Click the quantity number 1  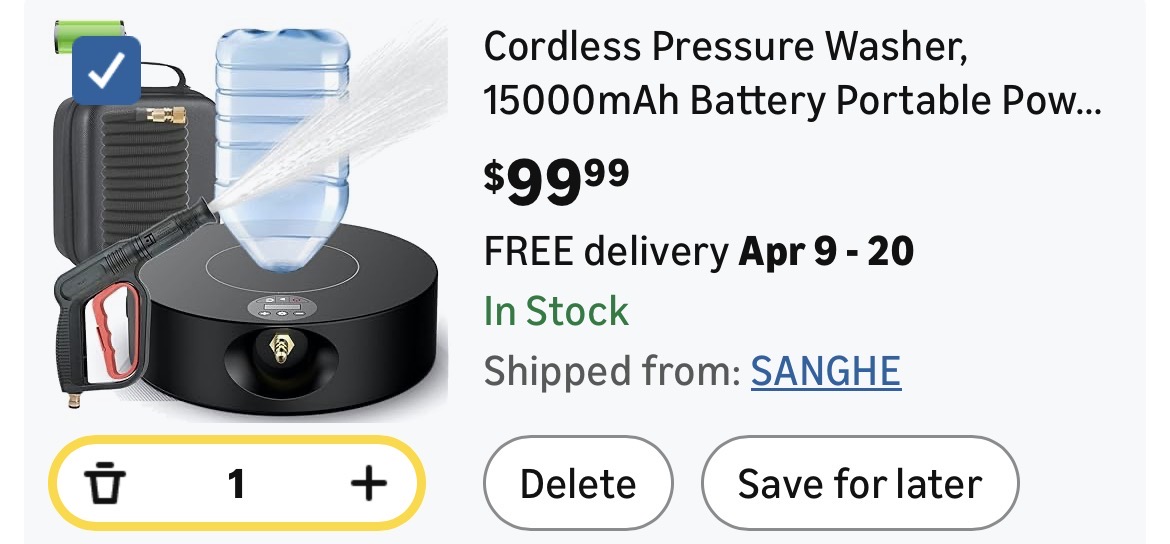click(236, 485)
